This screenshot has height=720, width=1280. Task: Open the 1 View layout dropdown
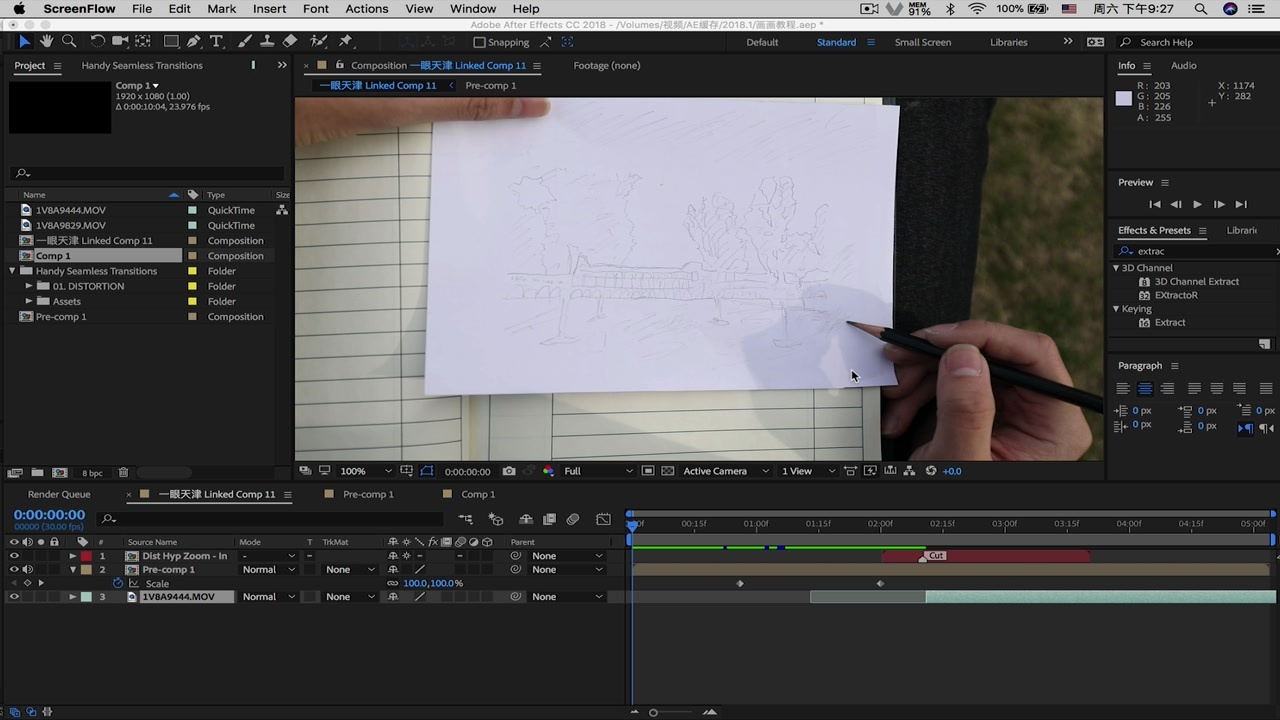809,471
